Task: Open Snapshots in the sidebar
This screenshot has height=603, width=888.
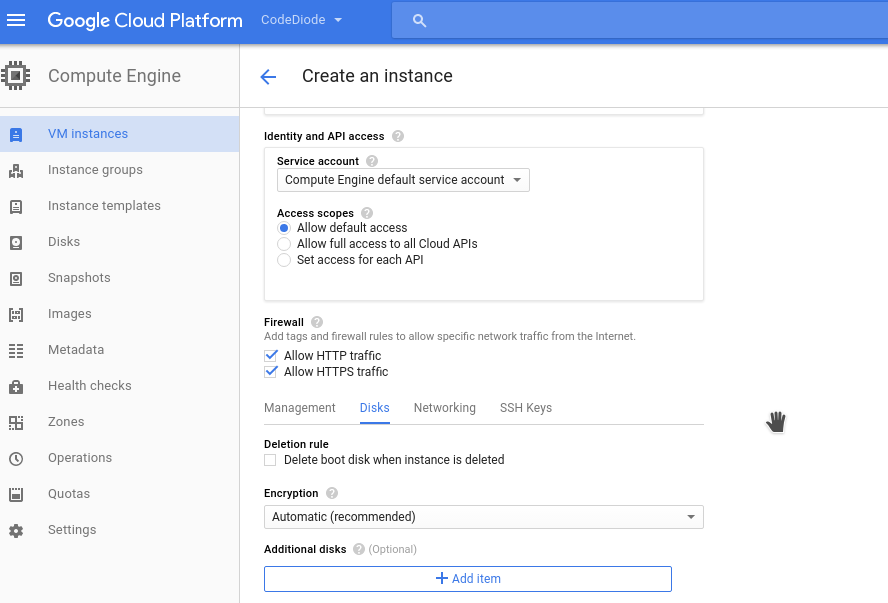Action: [119, 278]
